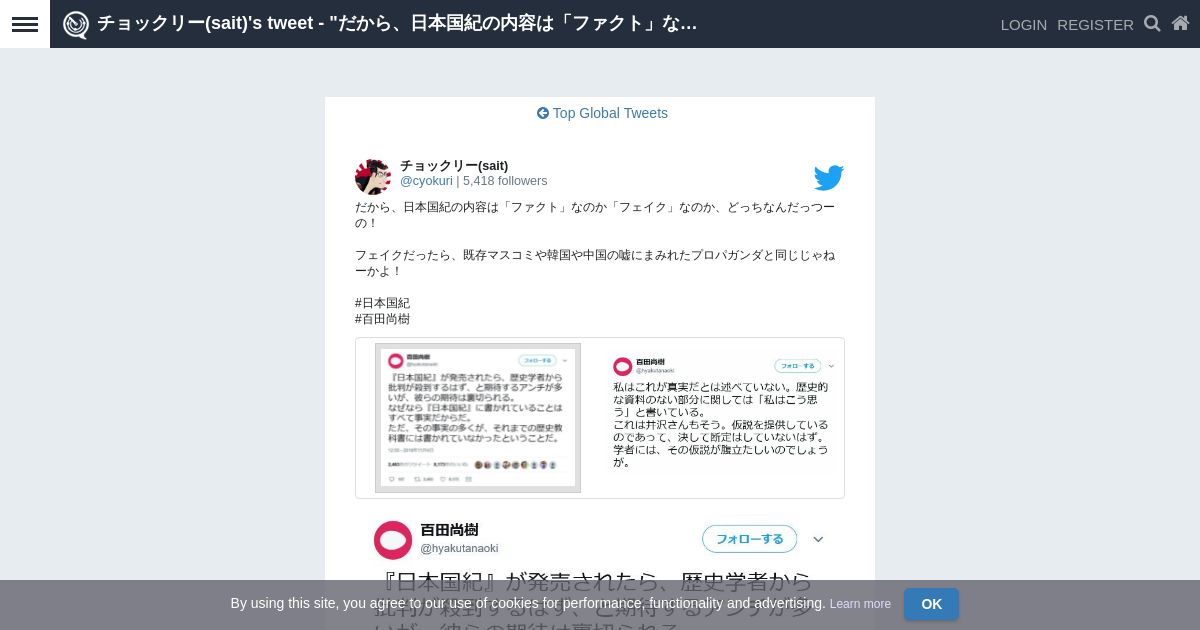Click the LOGIN link
The width and height of the screenshot is (1200, 630).
tap(1024, 25)
